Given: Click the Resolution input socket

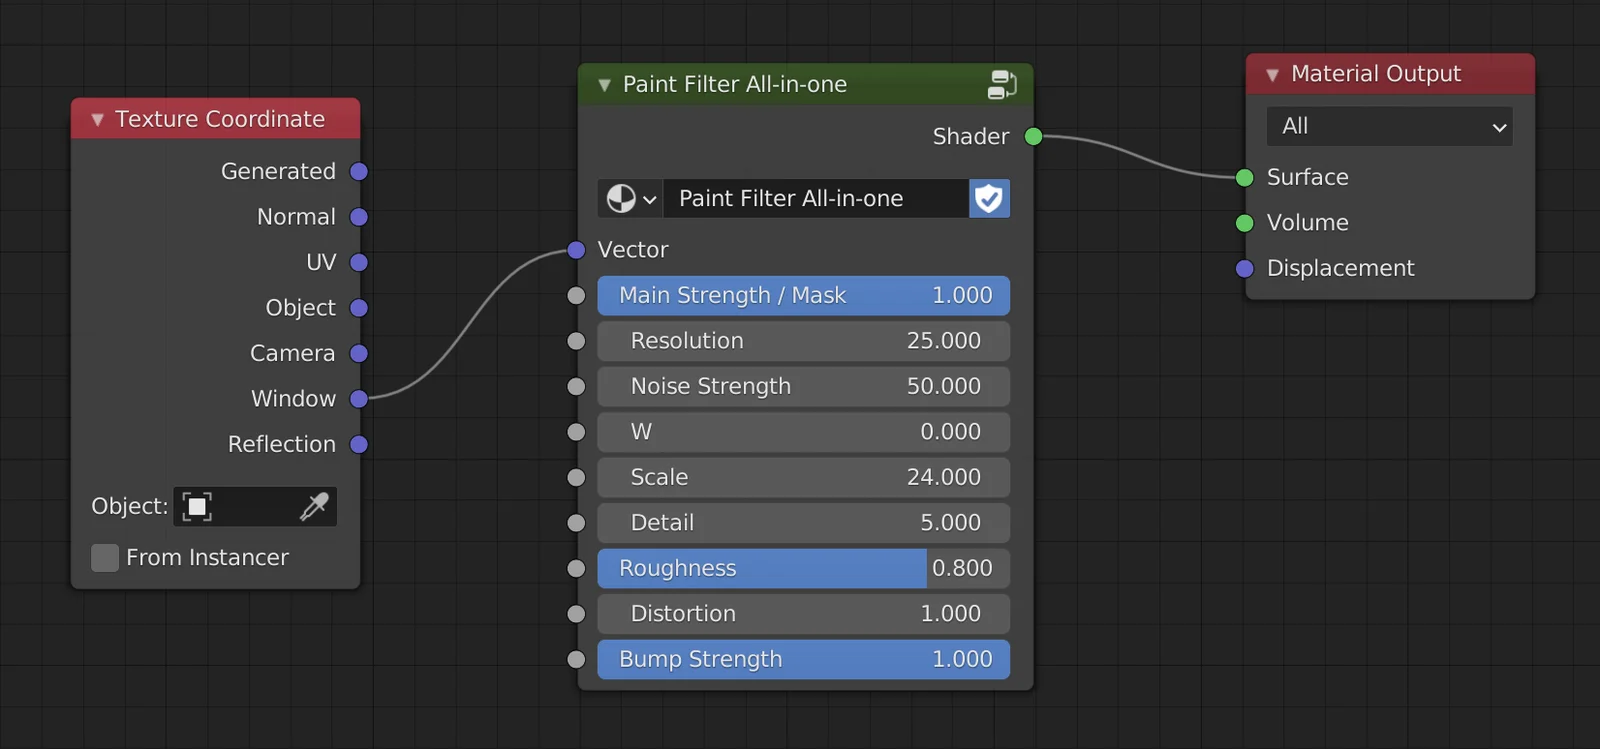Looking at the screenshot, I should coord(576,341).
